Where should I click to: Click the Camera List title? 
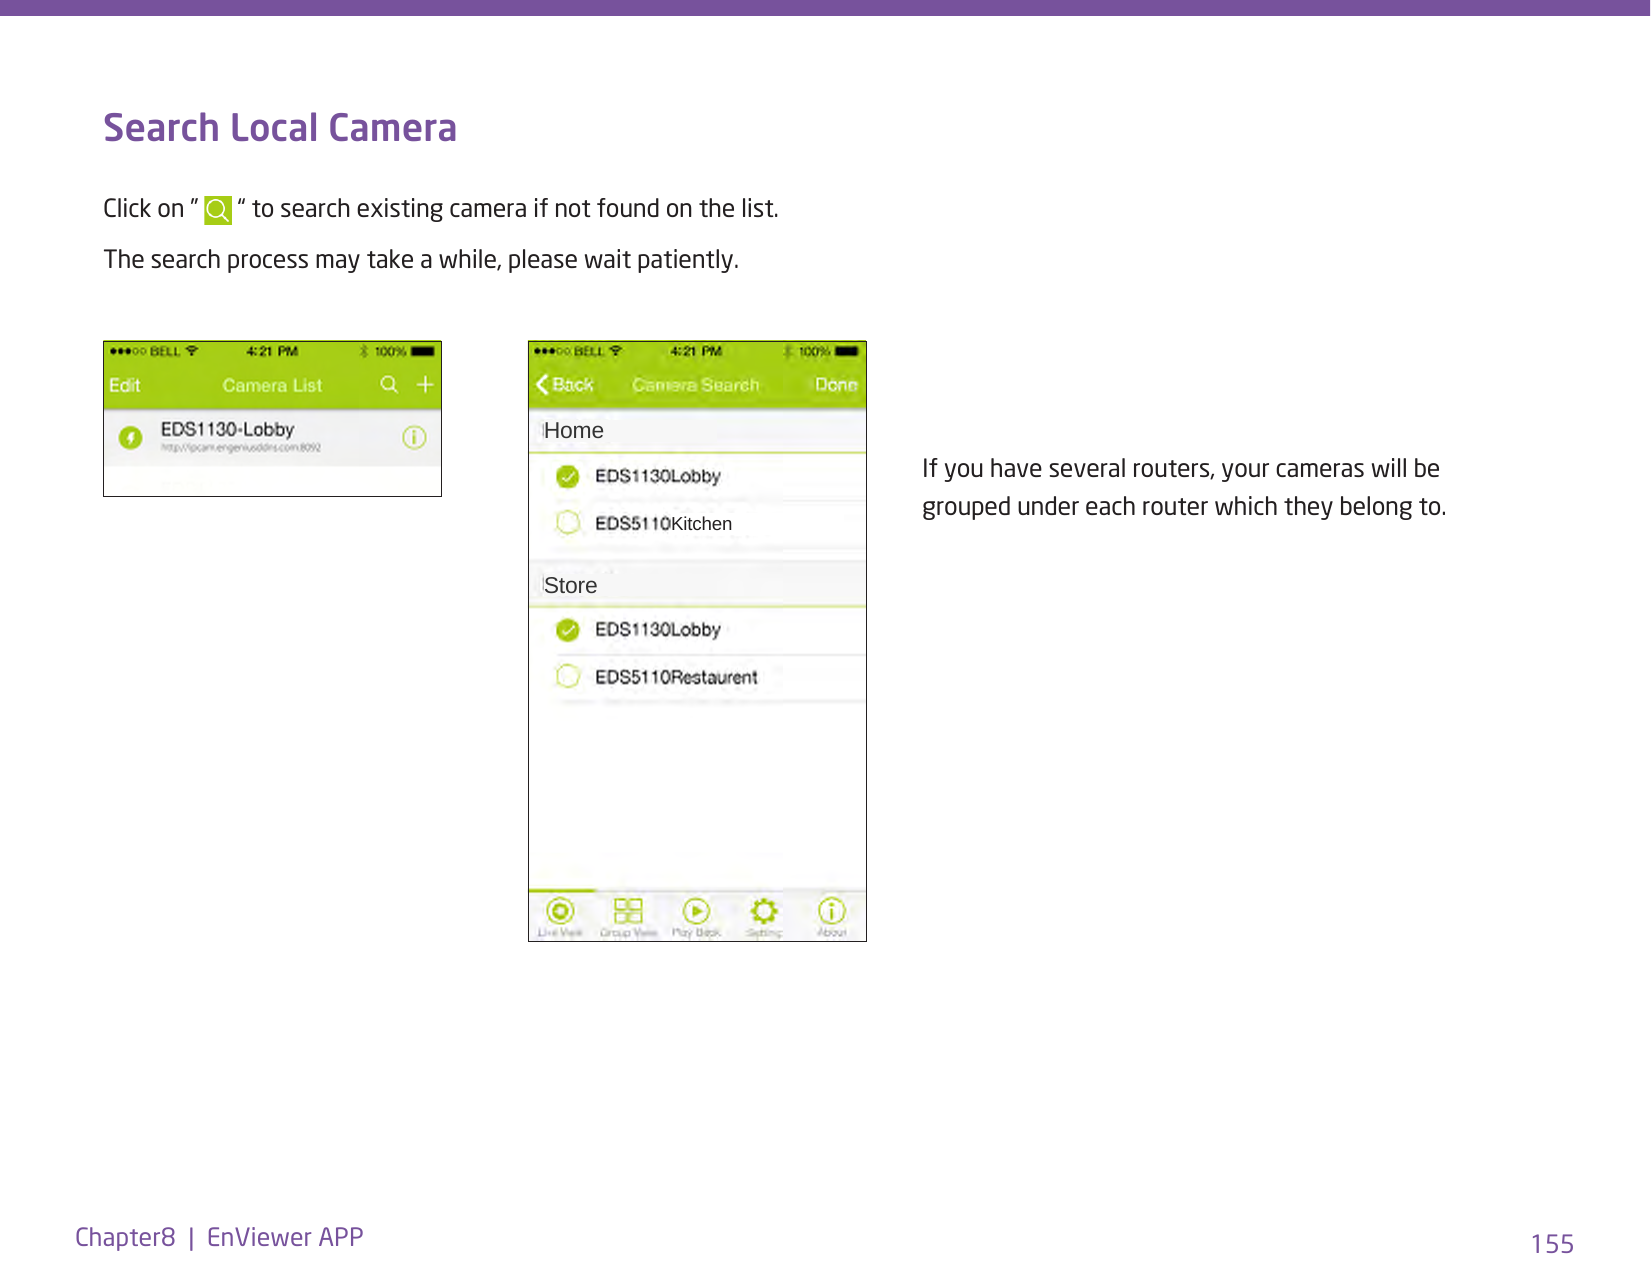(272, 386)
